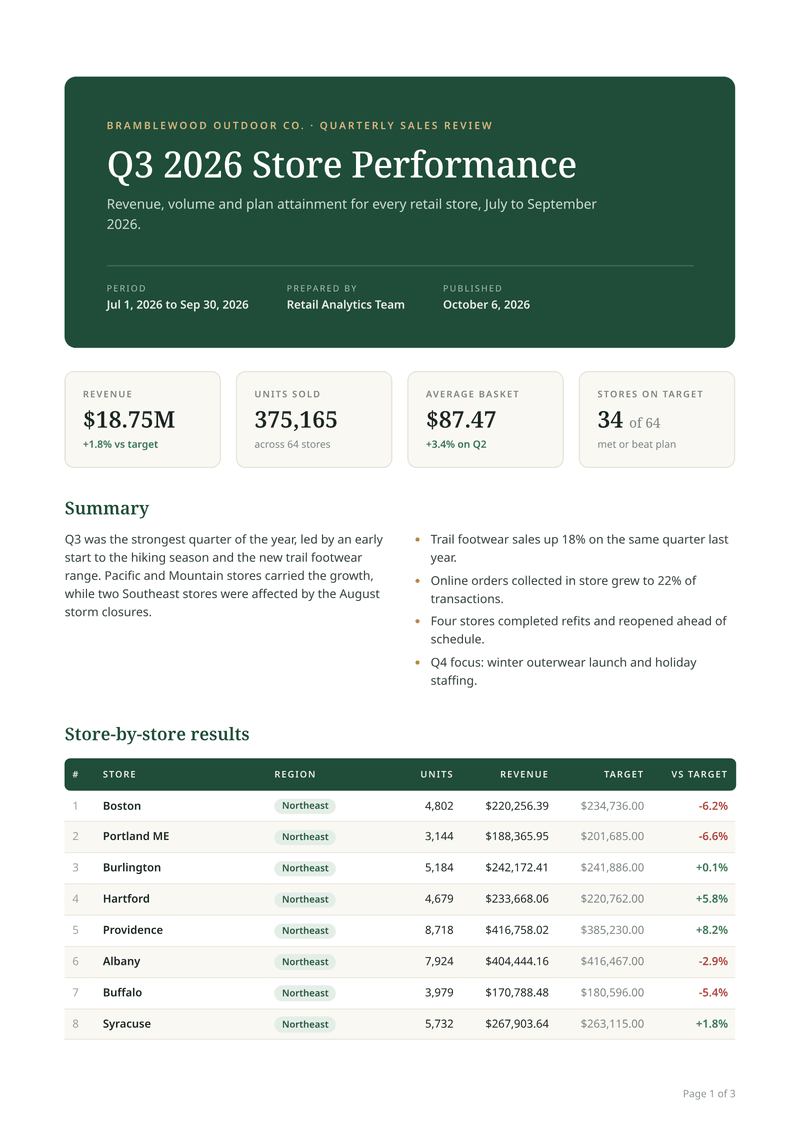The width and height of the screenshot is (800, 1132).
Task: Click Providence's units "8,718"
Action: click(439, 930)
